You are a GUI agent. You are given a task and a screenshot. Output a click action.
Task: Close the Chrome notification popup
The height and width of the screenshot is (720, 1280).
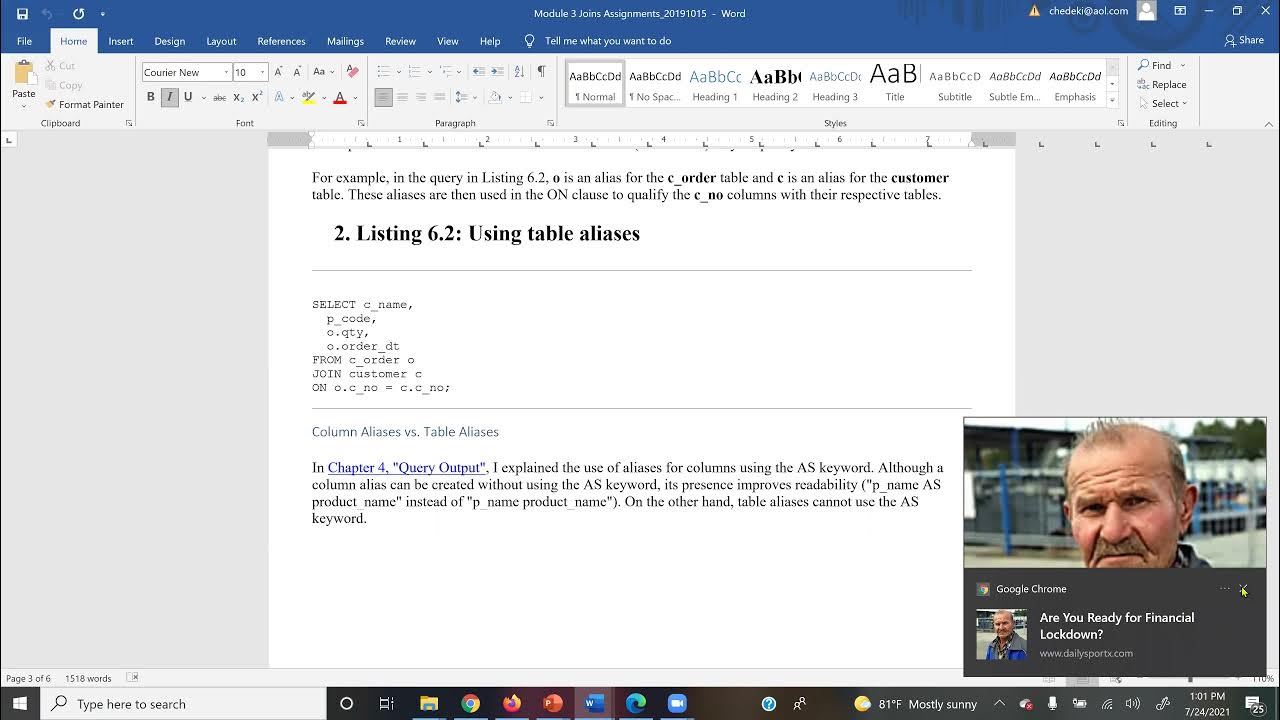click(x=1243, y=589)
